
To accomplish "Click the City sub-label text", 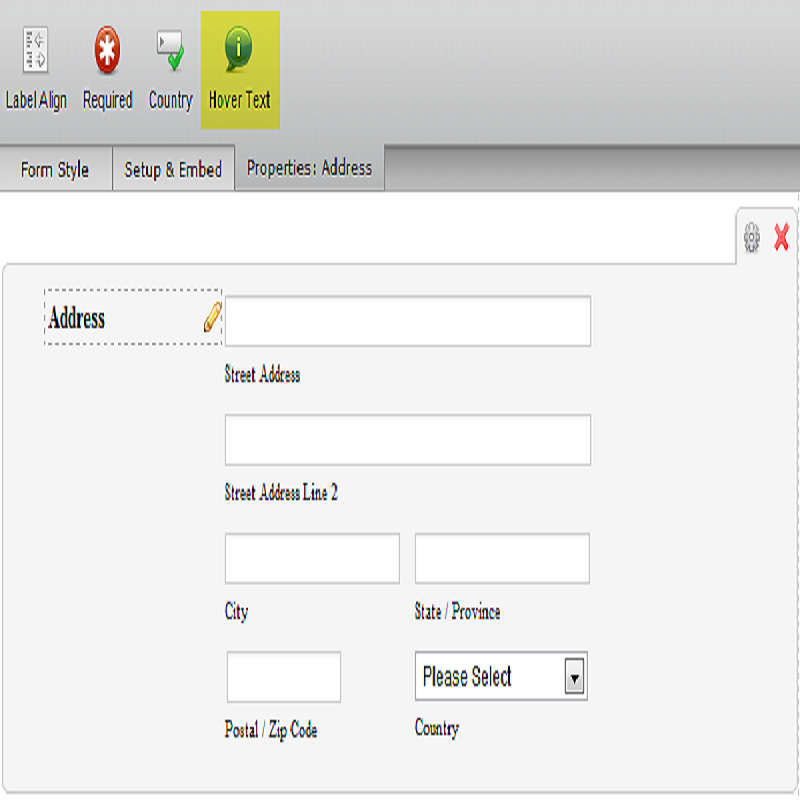I will click(236, 612).
